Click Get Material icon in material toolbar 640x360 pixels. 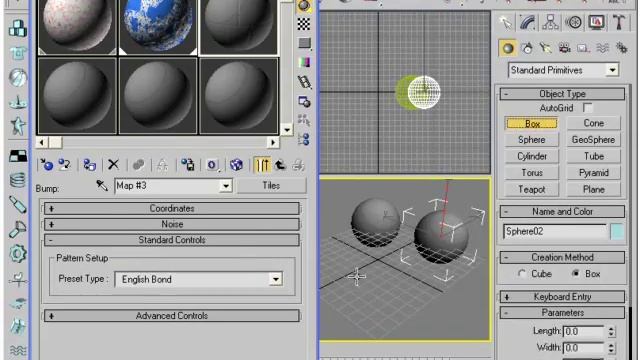pos(46,165)
